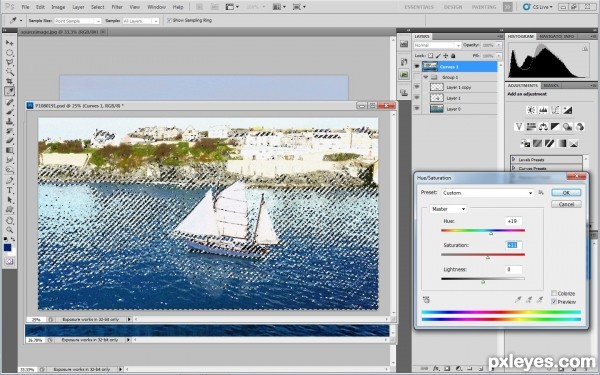Select the Gradient tool
The image size is (600, 375).
click(10, 150)
